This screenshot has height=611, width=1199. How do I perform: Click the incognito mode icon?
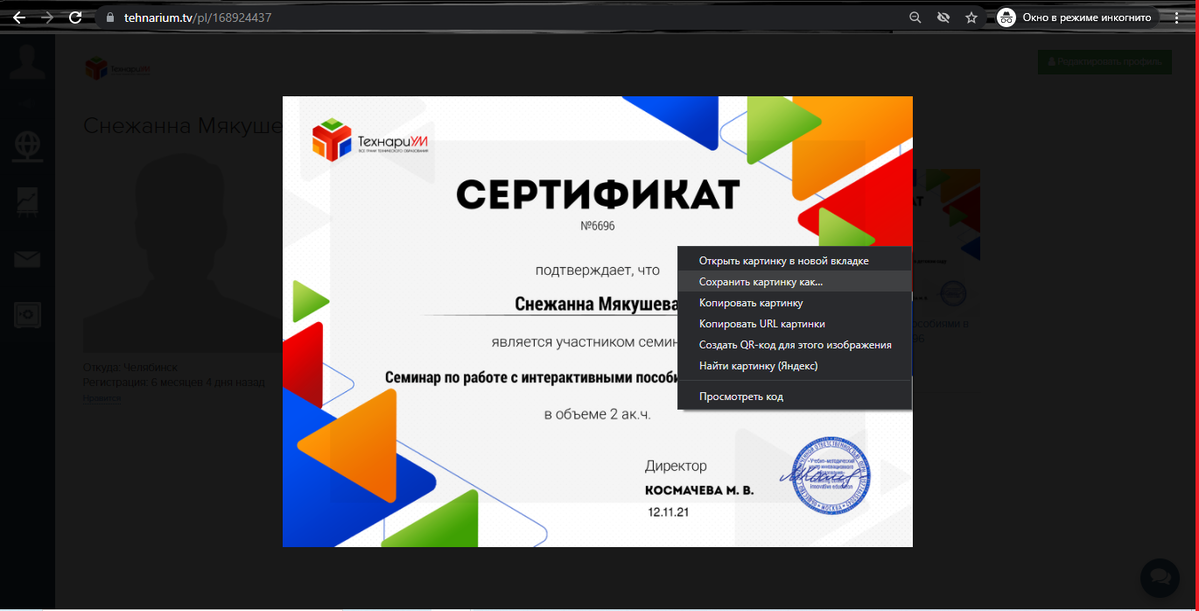1006,17
